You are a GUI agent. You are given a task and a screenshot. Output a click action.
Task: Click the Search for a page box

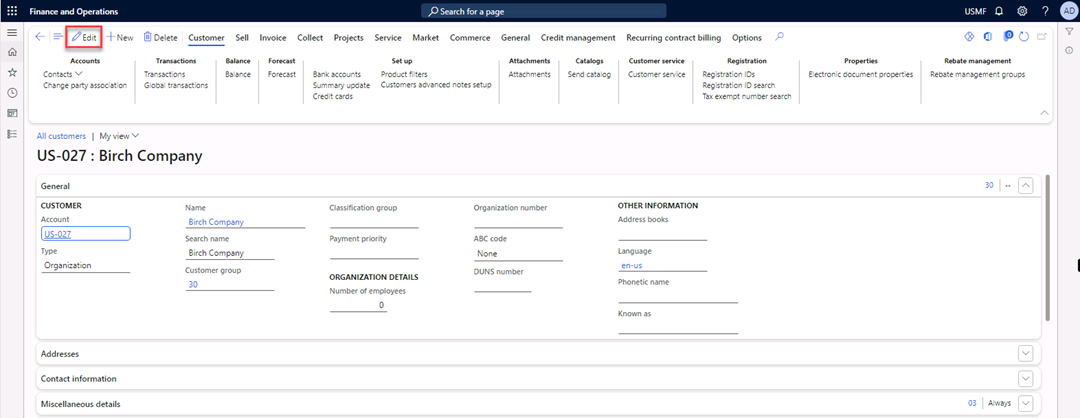[543, 11]
